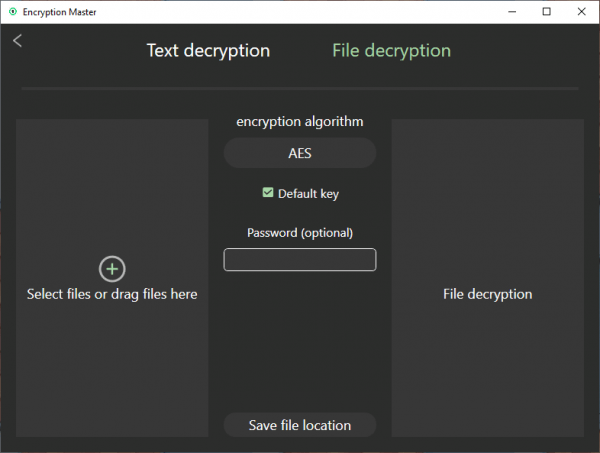Click the Encryption Master app logo in title bar
Image resolution: width=600 pixels, height=453 pixels.
coord(13,12)
